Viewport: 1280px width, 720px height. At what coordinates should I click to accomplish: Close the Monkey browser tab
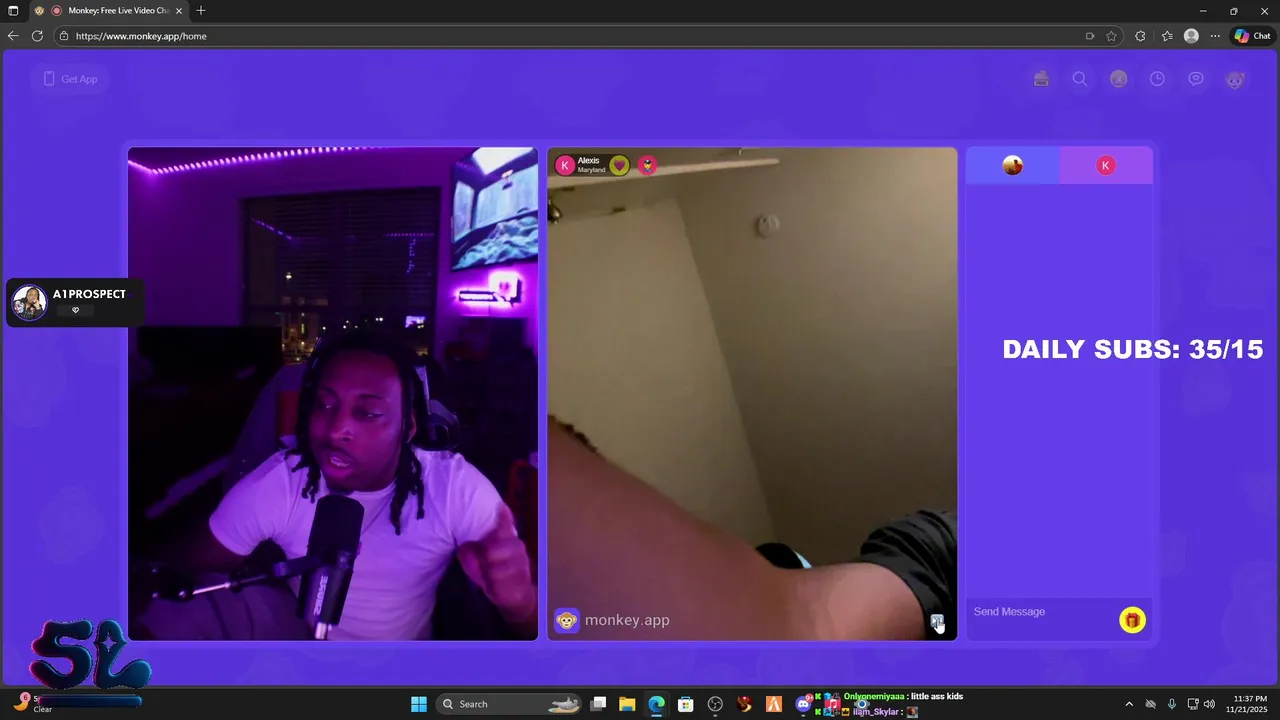179,11
